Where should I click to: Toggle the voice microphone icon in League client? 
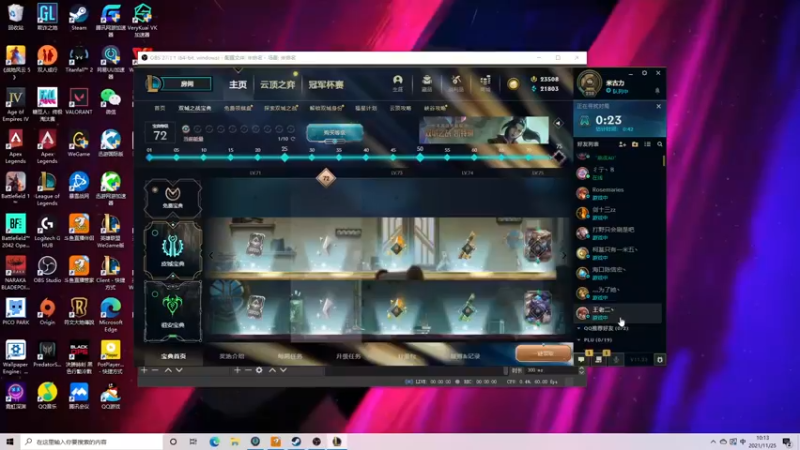click(616, 360)
